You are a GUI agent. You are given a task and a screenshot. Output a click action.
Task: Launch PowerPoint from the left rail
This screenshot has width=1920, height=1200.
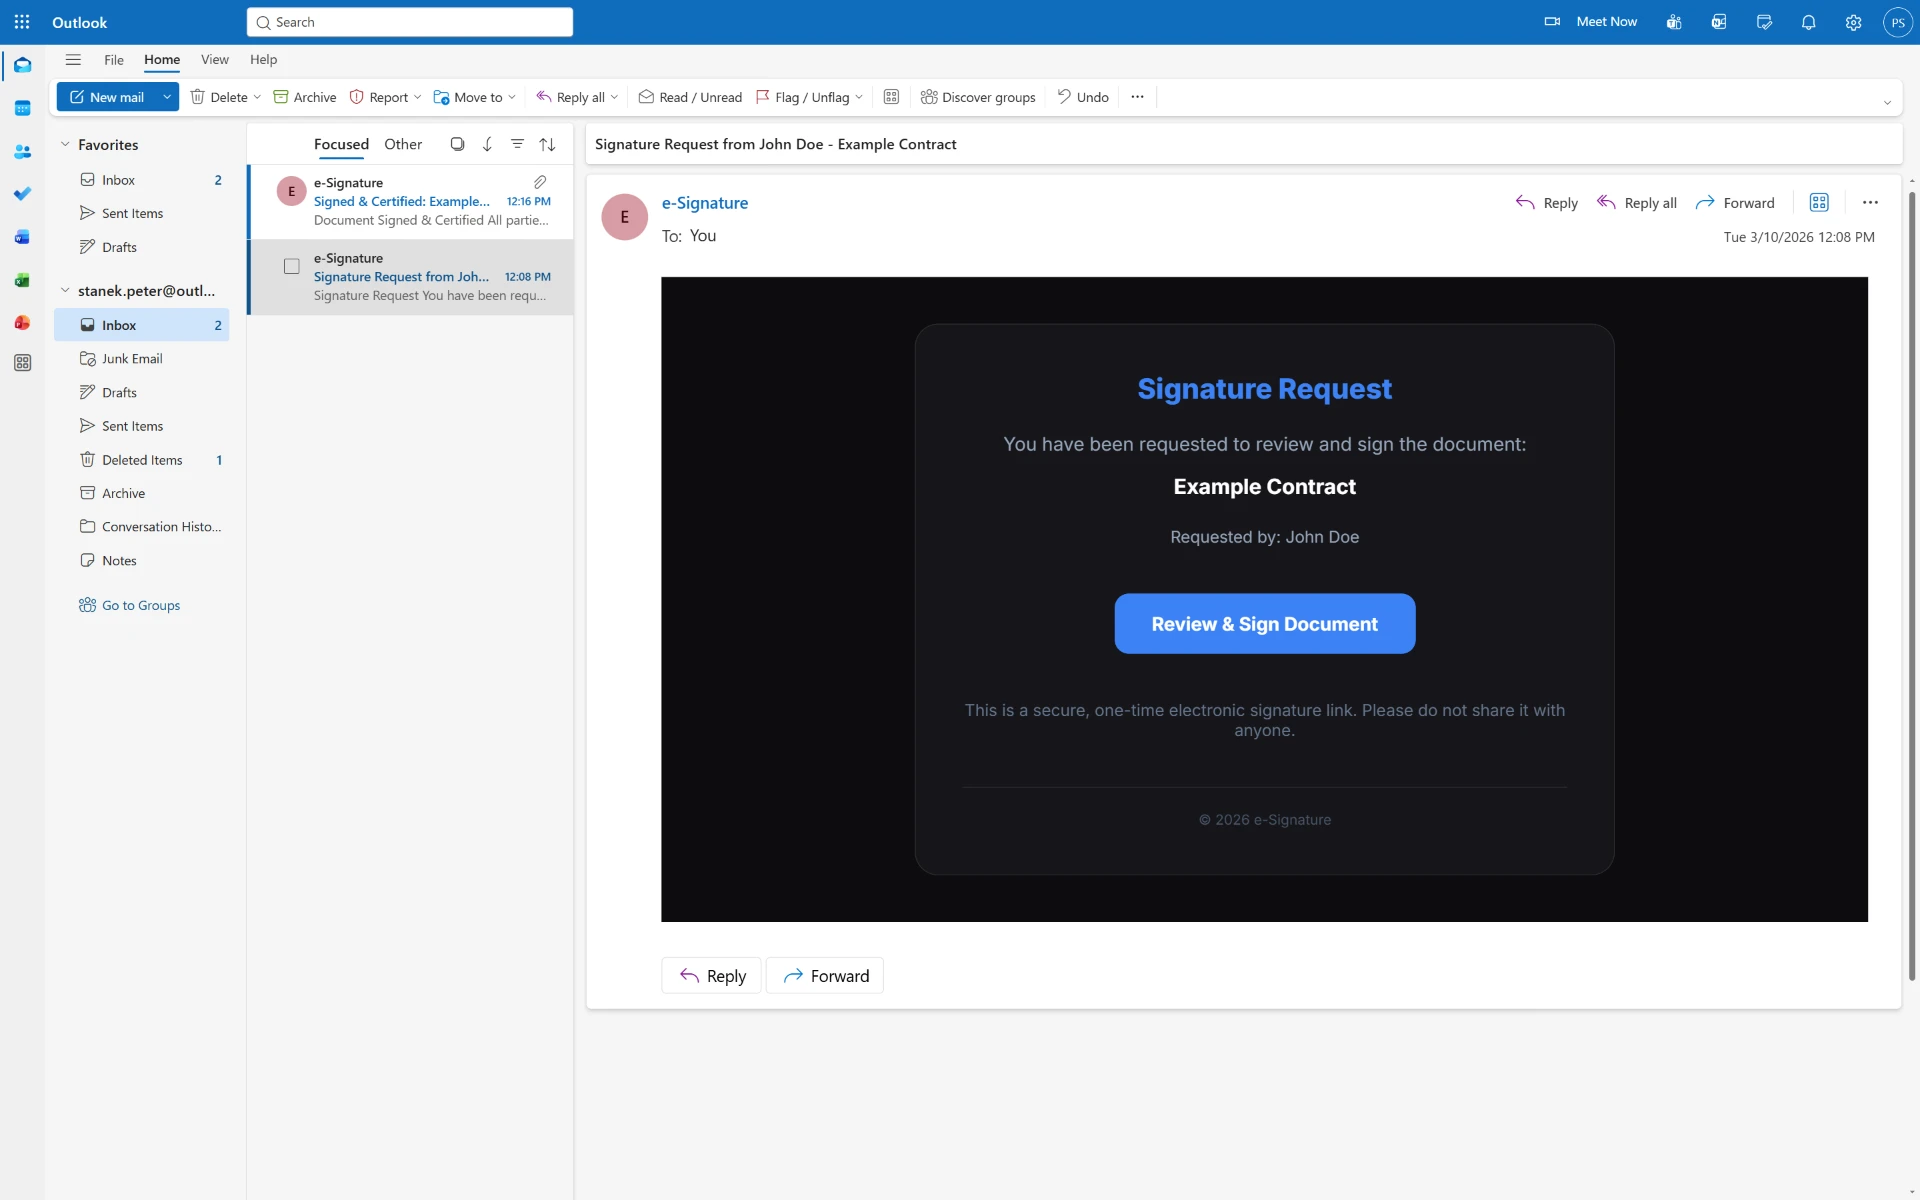(22, 323)
